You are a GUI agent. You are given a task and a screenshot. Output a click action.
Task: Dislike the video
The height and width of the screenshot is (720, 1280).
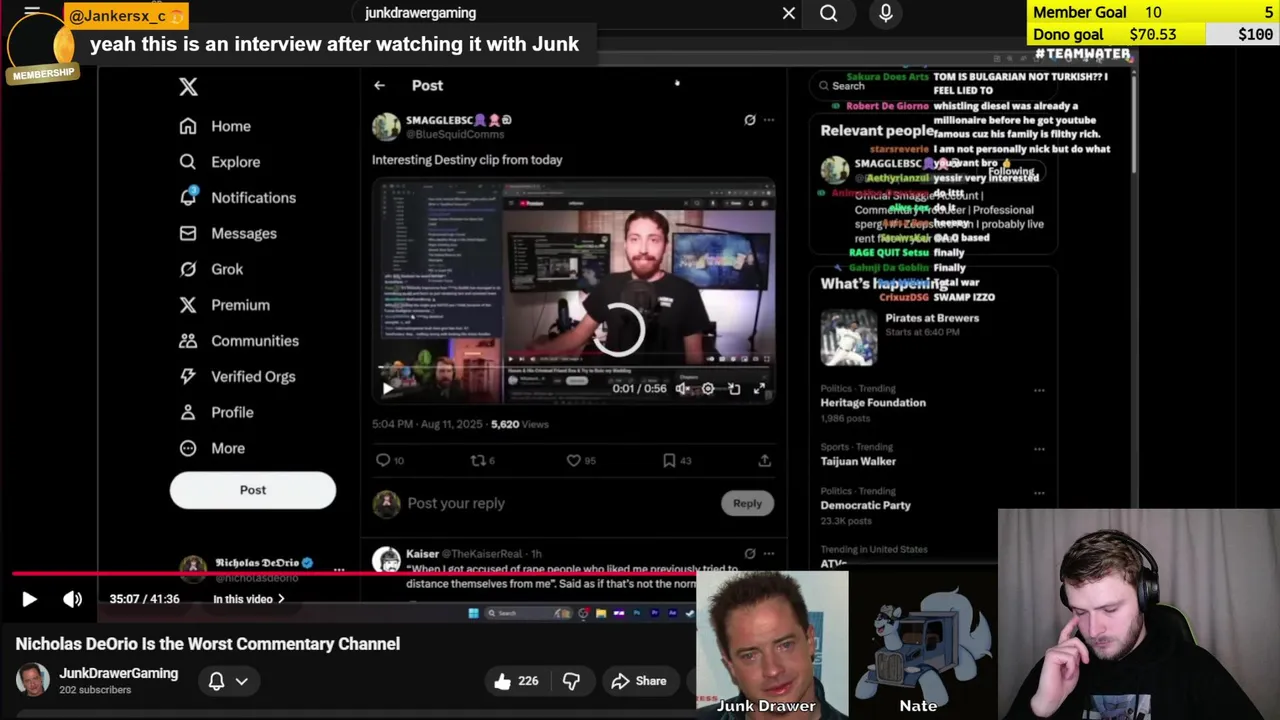[571, 681]
